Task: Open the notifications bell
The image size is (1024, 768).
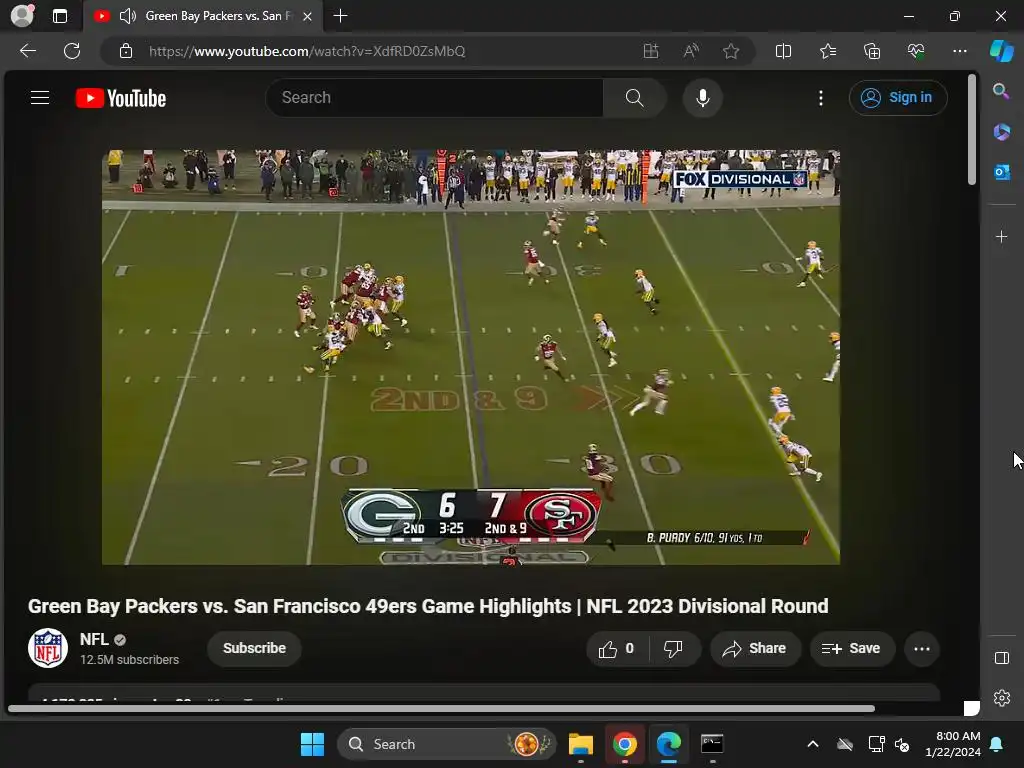Action: coord(997,744)
